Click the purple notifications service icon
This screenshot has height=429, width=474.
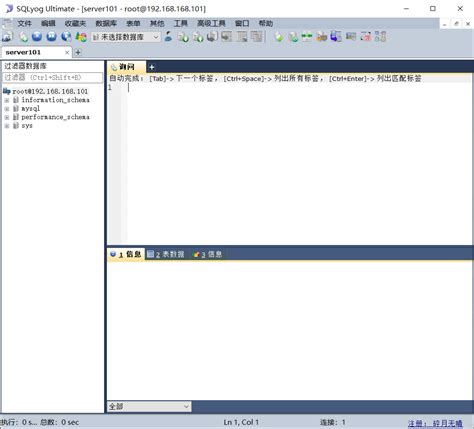336,37
